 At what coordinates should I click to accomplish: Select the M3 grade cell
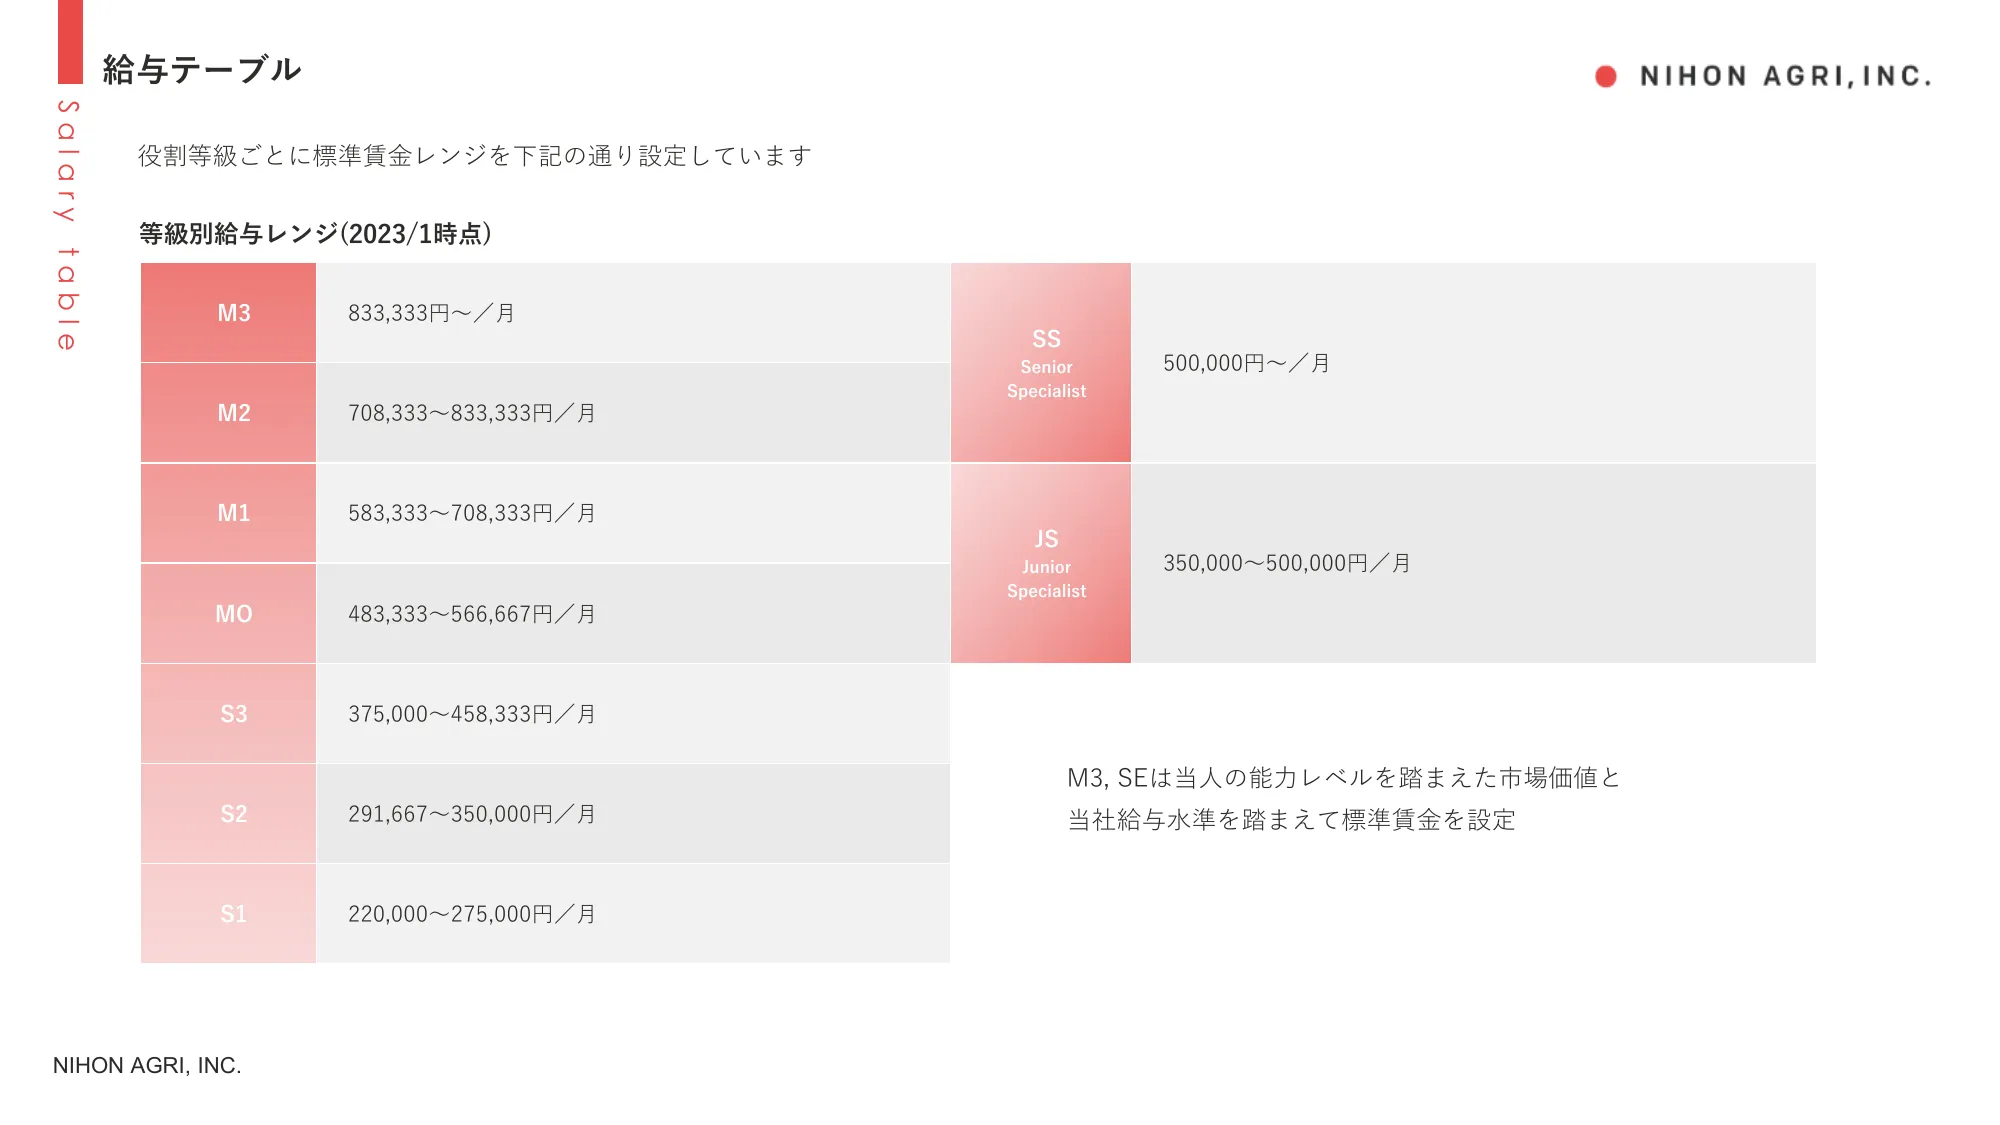[228, 312]
